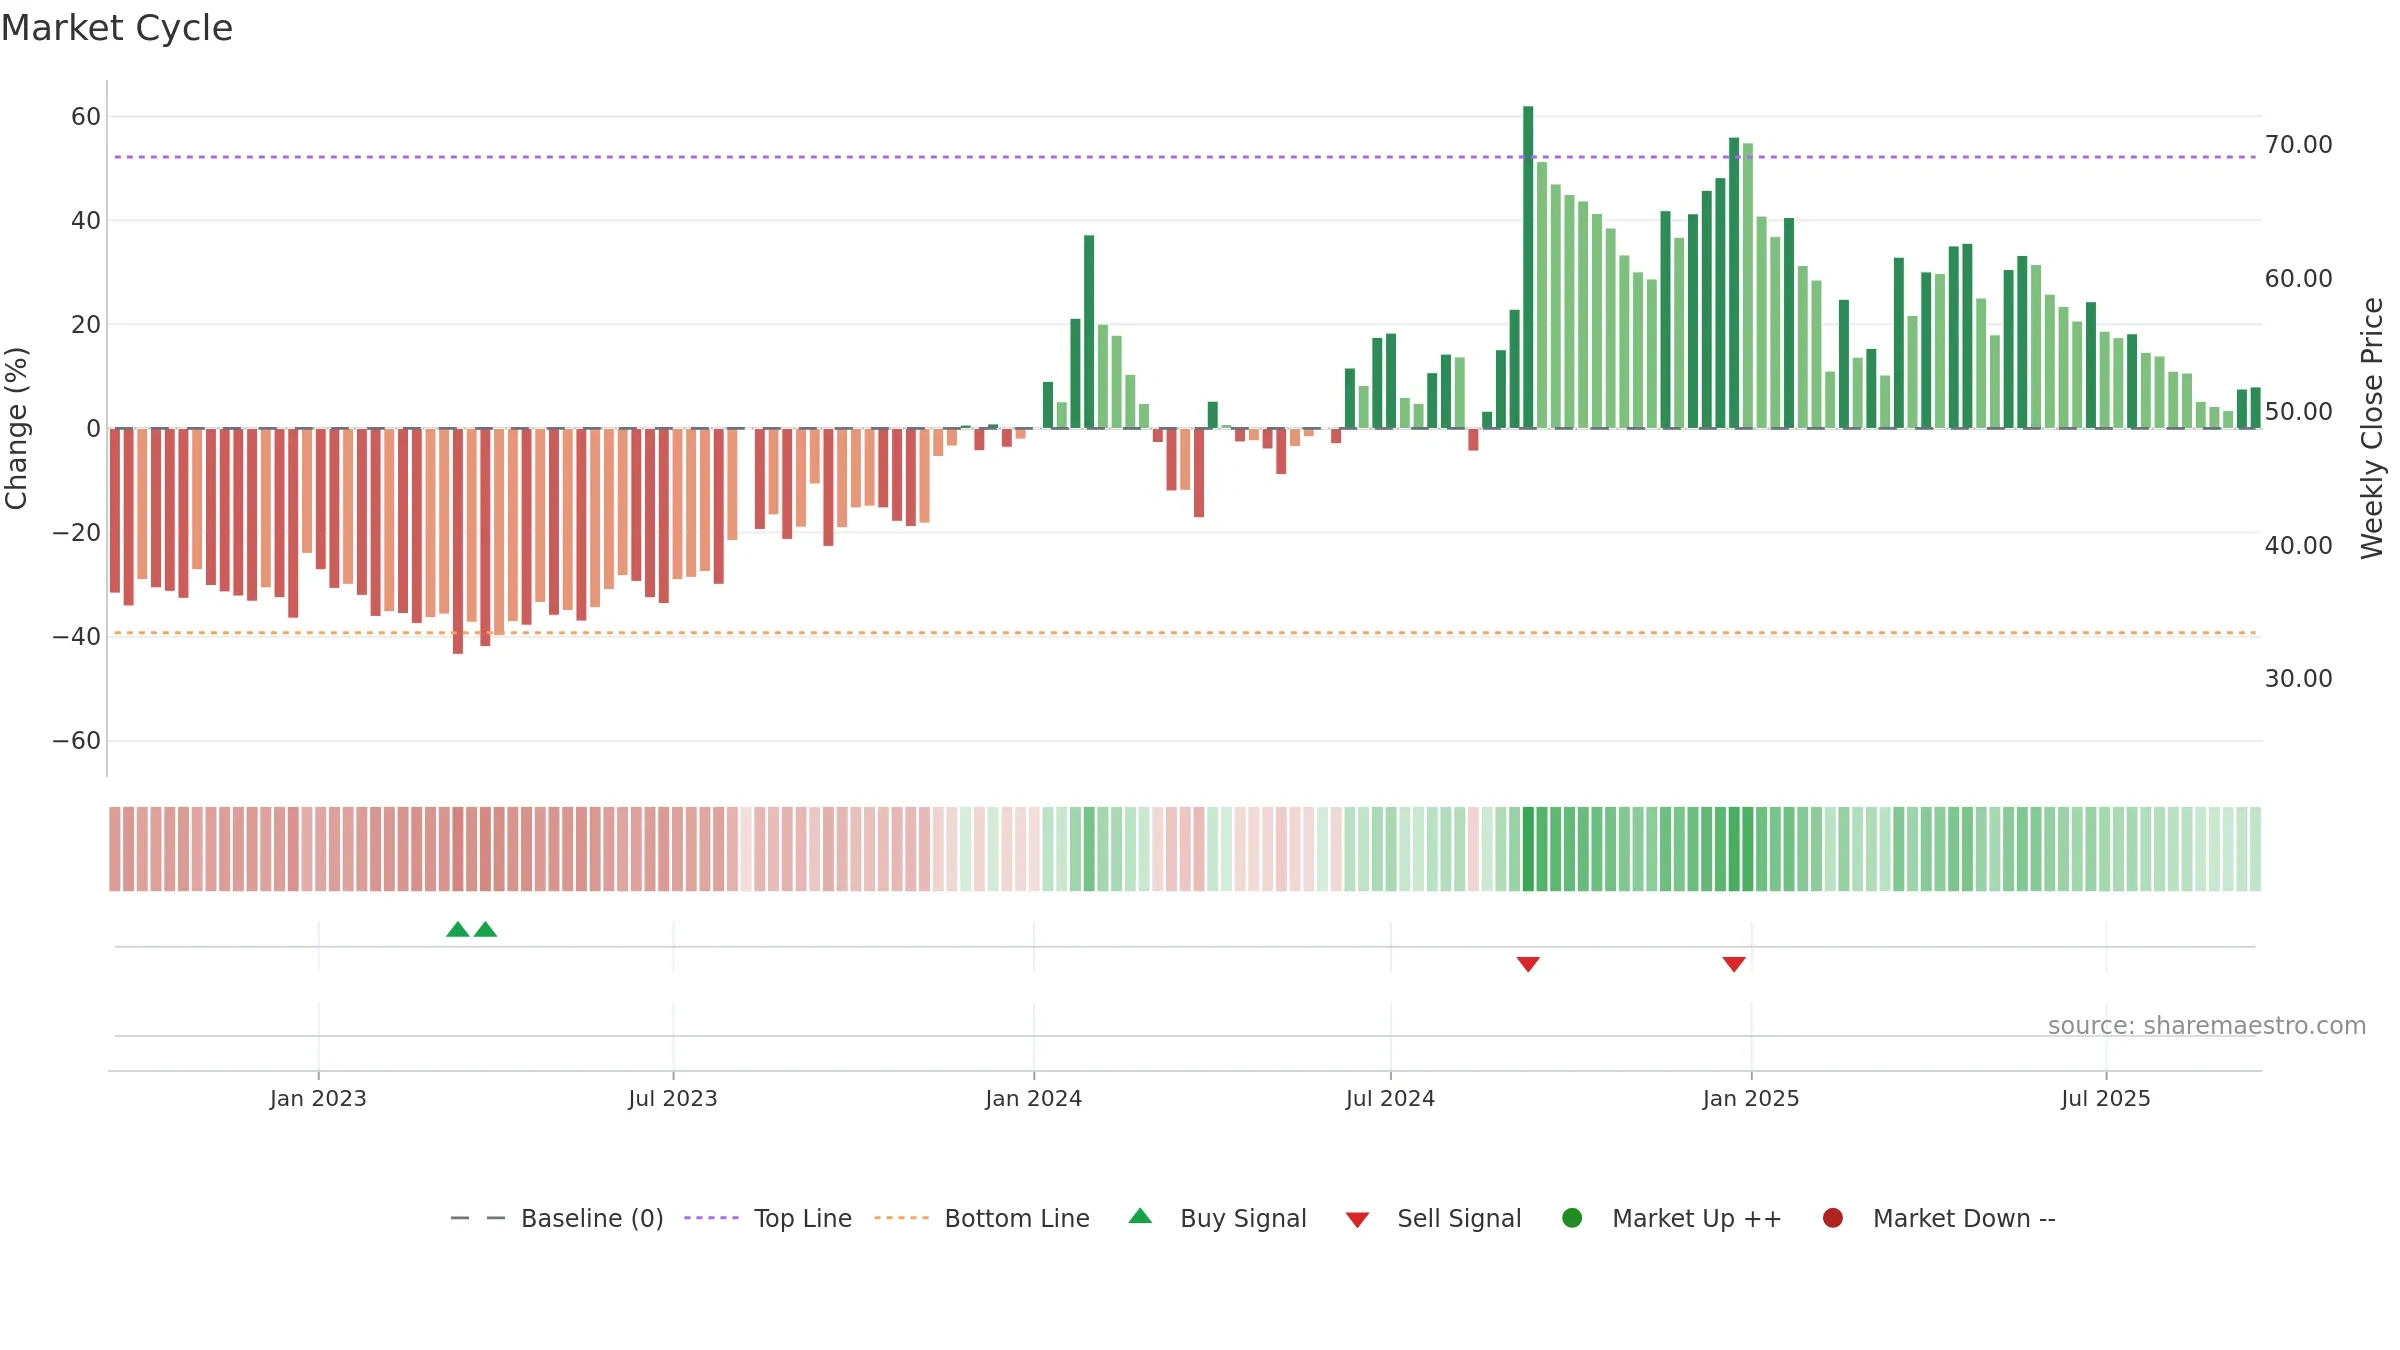Click the Sell Signal legend triangle icon

1357,1220
